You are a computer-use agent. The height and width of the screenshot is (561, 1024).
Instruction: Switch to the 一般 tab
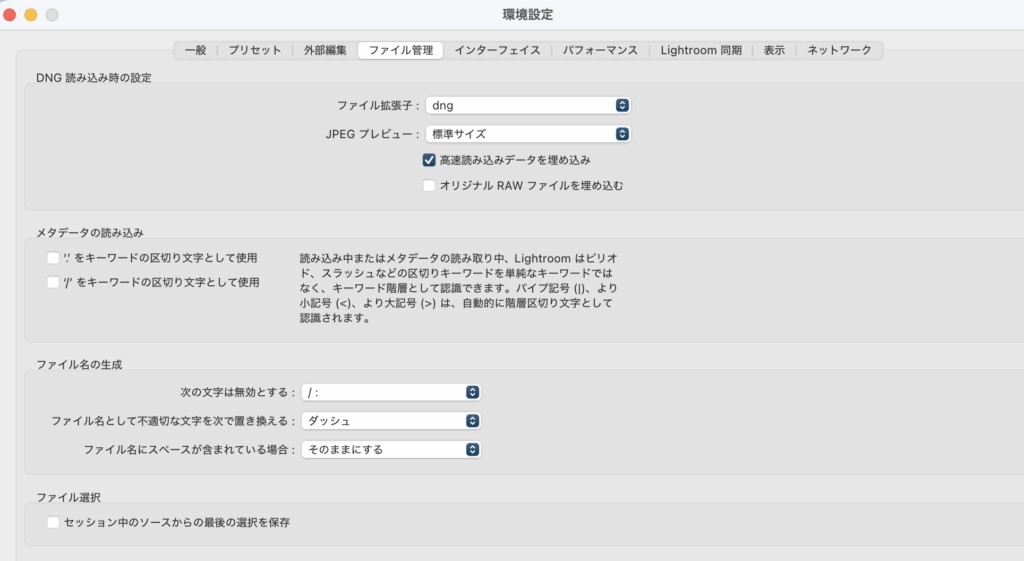point(195,50)
